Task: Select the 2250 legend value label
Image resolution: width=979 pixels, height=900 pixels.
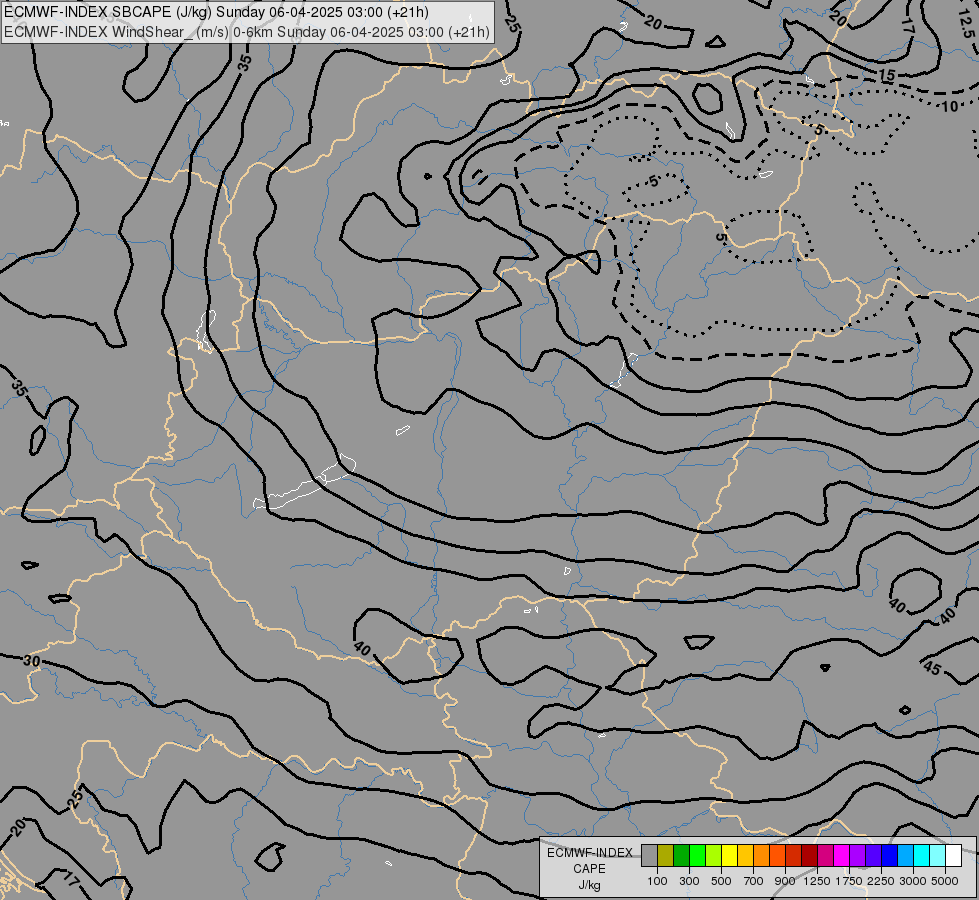Action: (881, 881)
